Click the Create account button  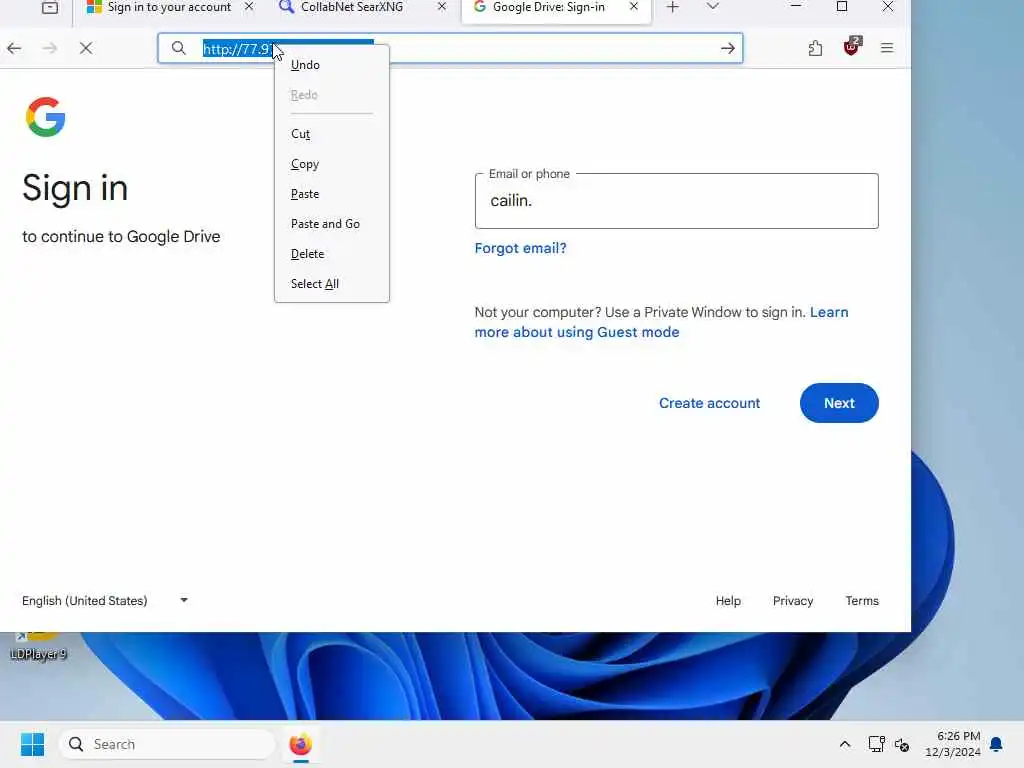pyautogui.click(x=709, y=403)
